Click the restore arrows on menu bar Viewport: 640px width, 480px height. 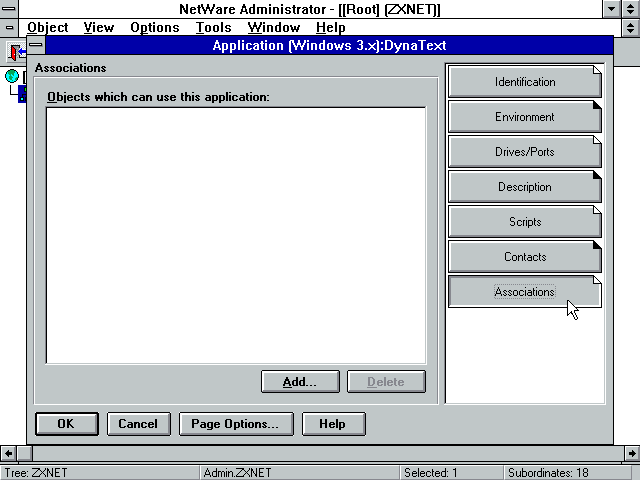click(631, 27)
